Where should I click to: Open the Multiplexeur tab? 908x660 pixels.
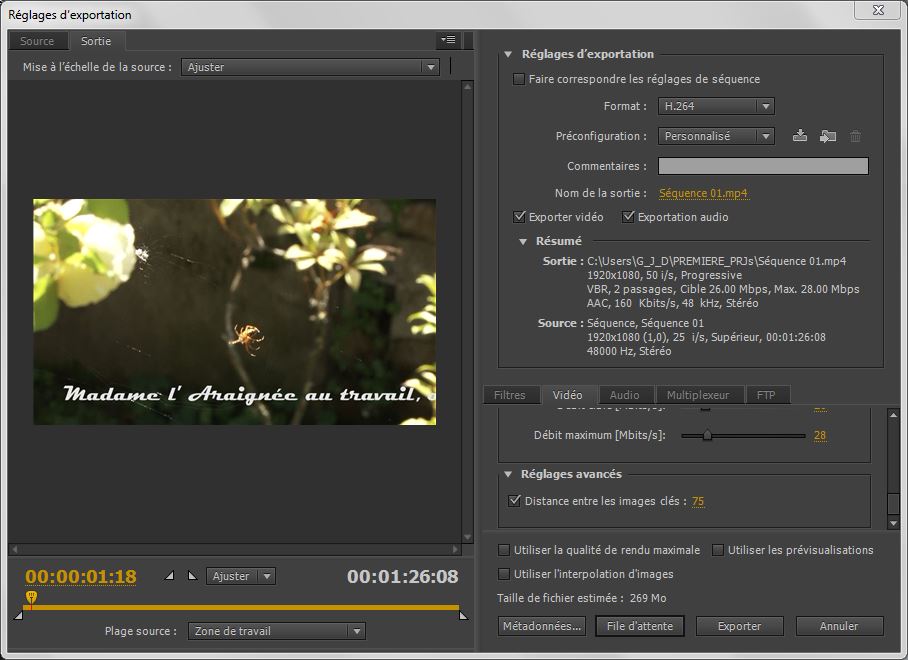pyautogui.click(x=698, y=395)
